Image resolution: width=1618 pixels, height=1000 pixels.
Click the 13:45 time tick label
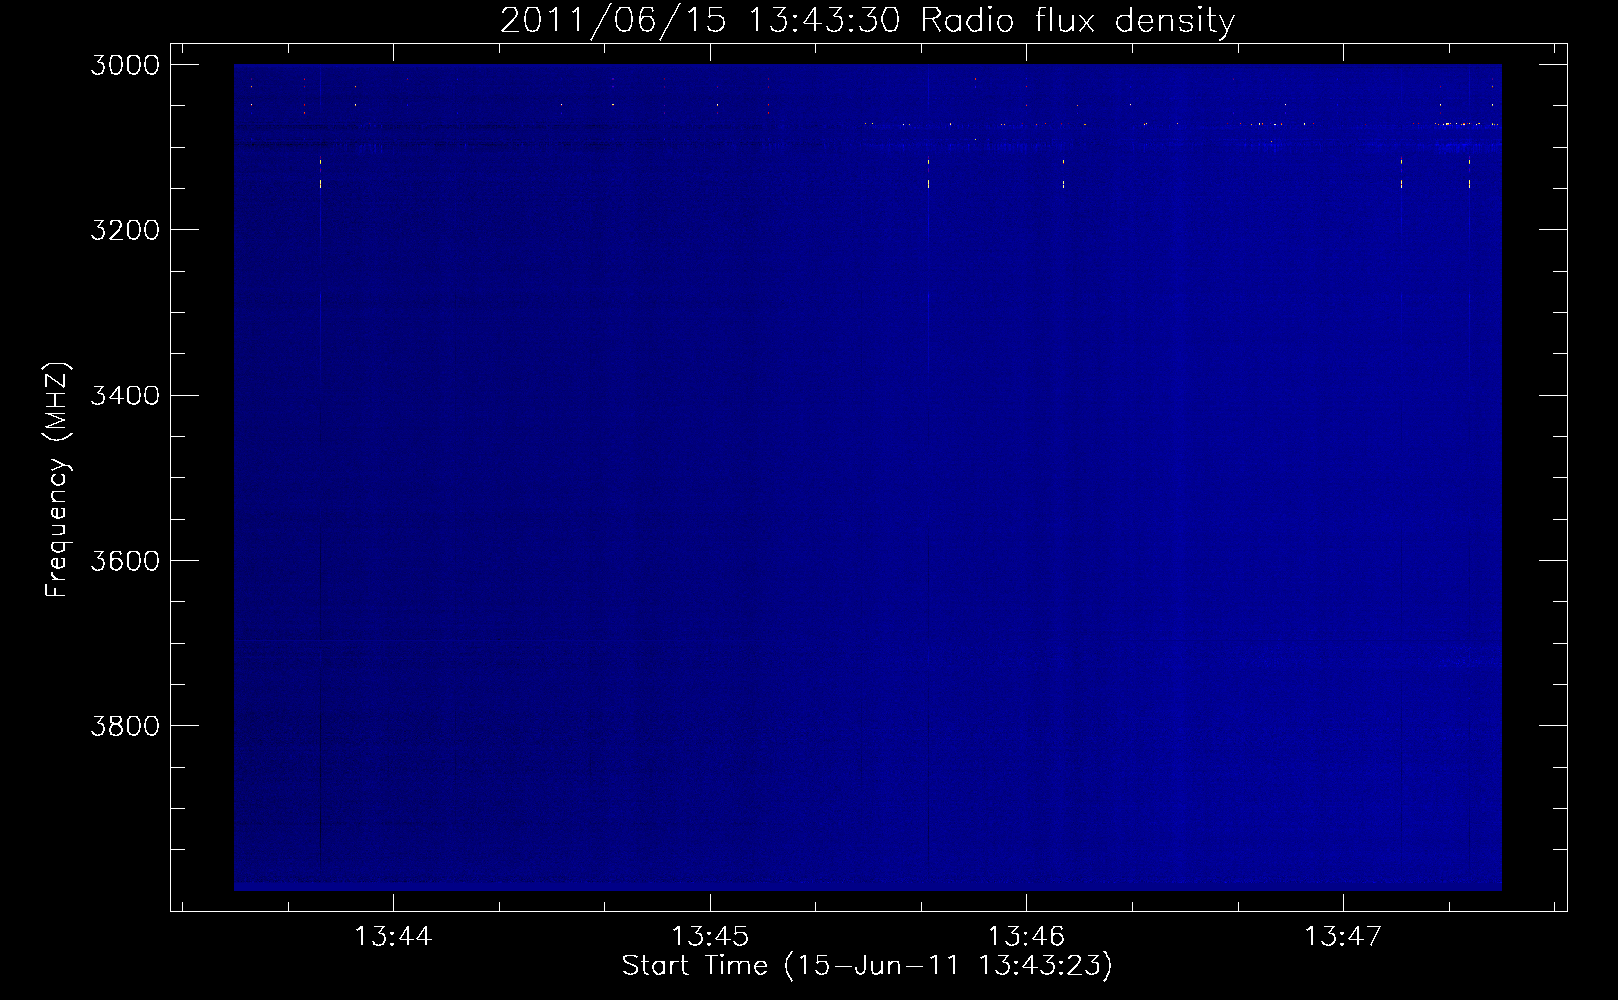tap(710, 936)
